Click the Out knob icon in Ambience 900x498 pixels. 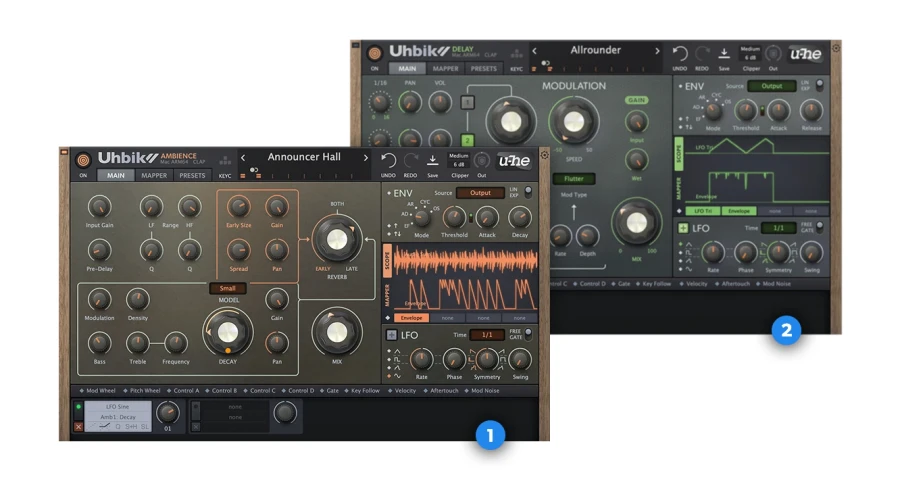click(482, 161)
